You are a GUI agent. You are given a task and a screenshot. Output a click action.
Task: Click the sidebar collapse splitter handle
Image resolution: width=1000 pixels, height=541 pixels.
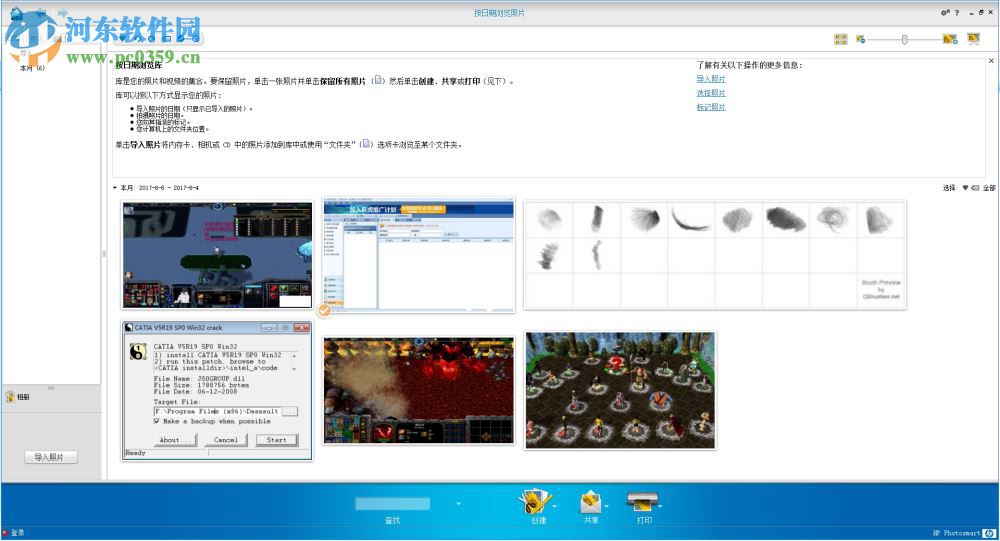104,254
